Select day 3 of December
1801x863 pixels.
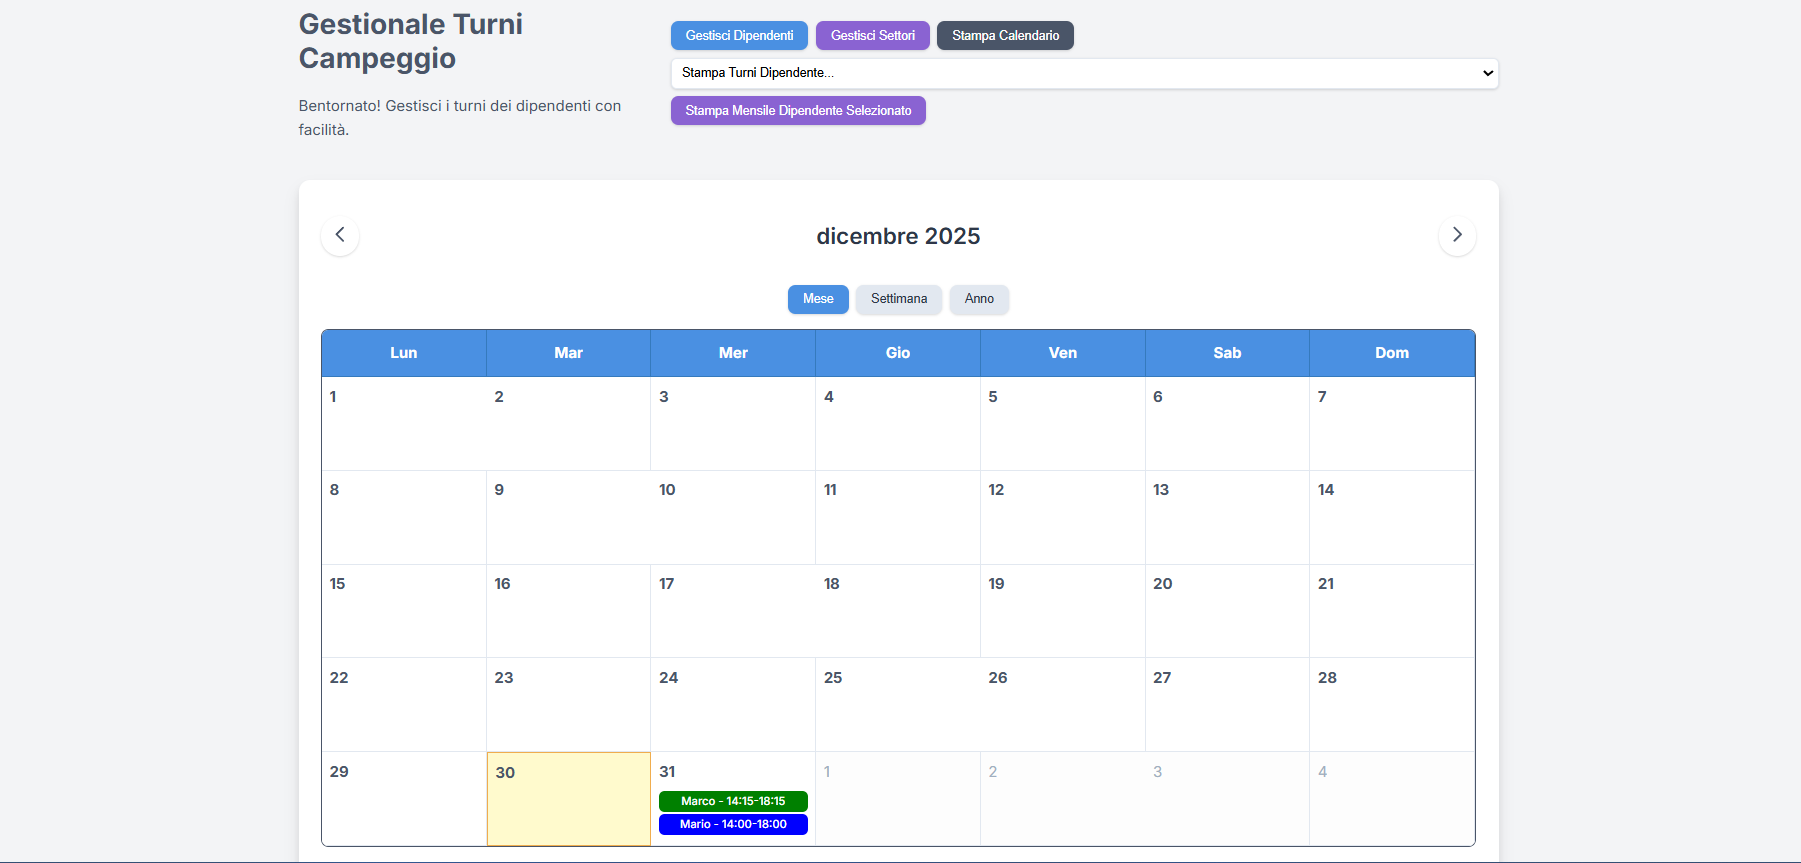733,423
